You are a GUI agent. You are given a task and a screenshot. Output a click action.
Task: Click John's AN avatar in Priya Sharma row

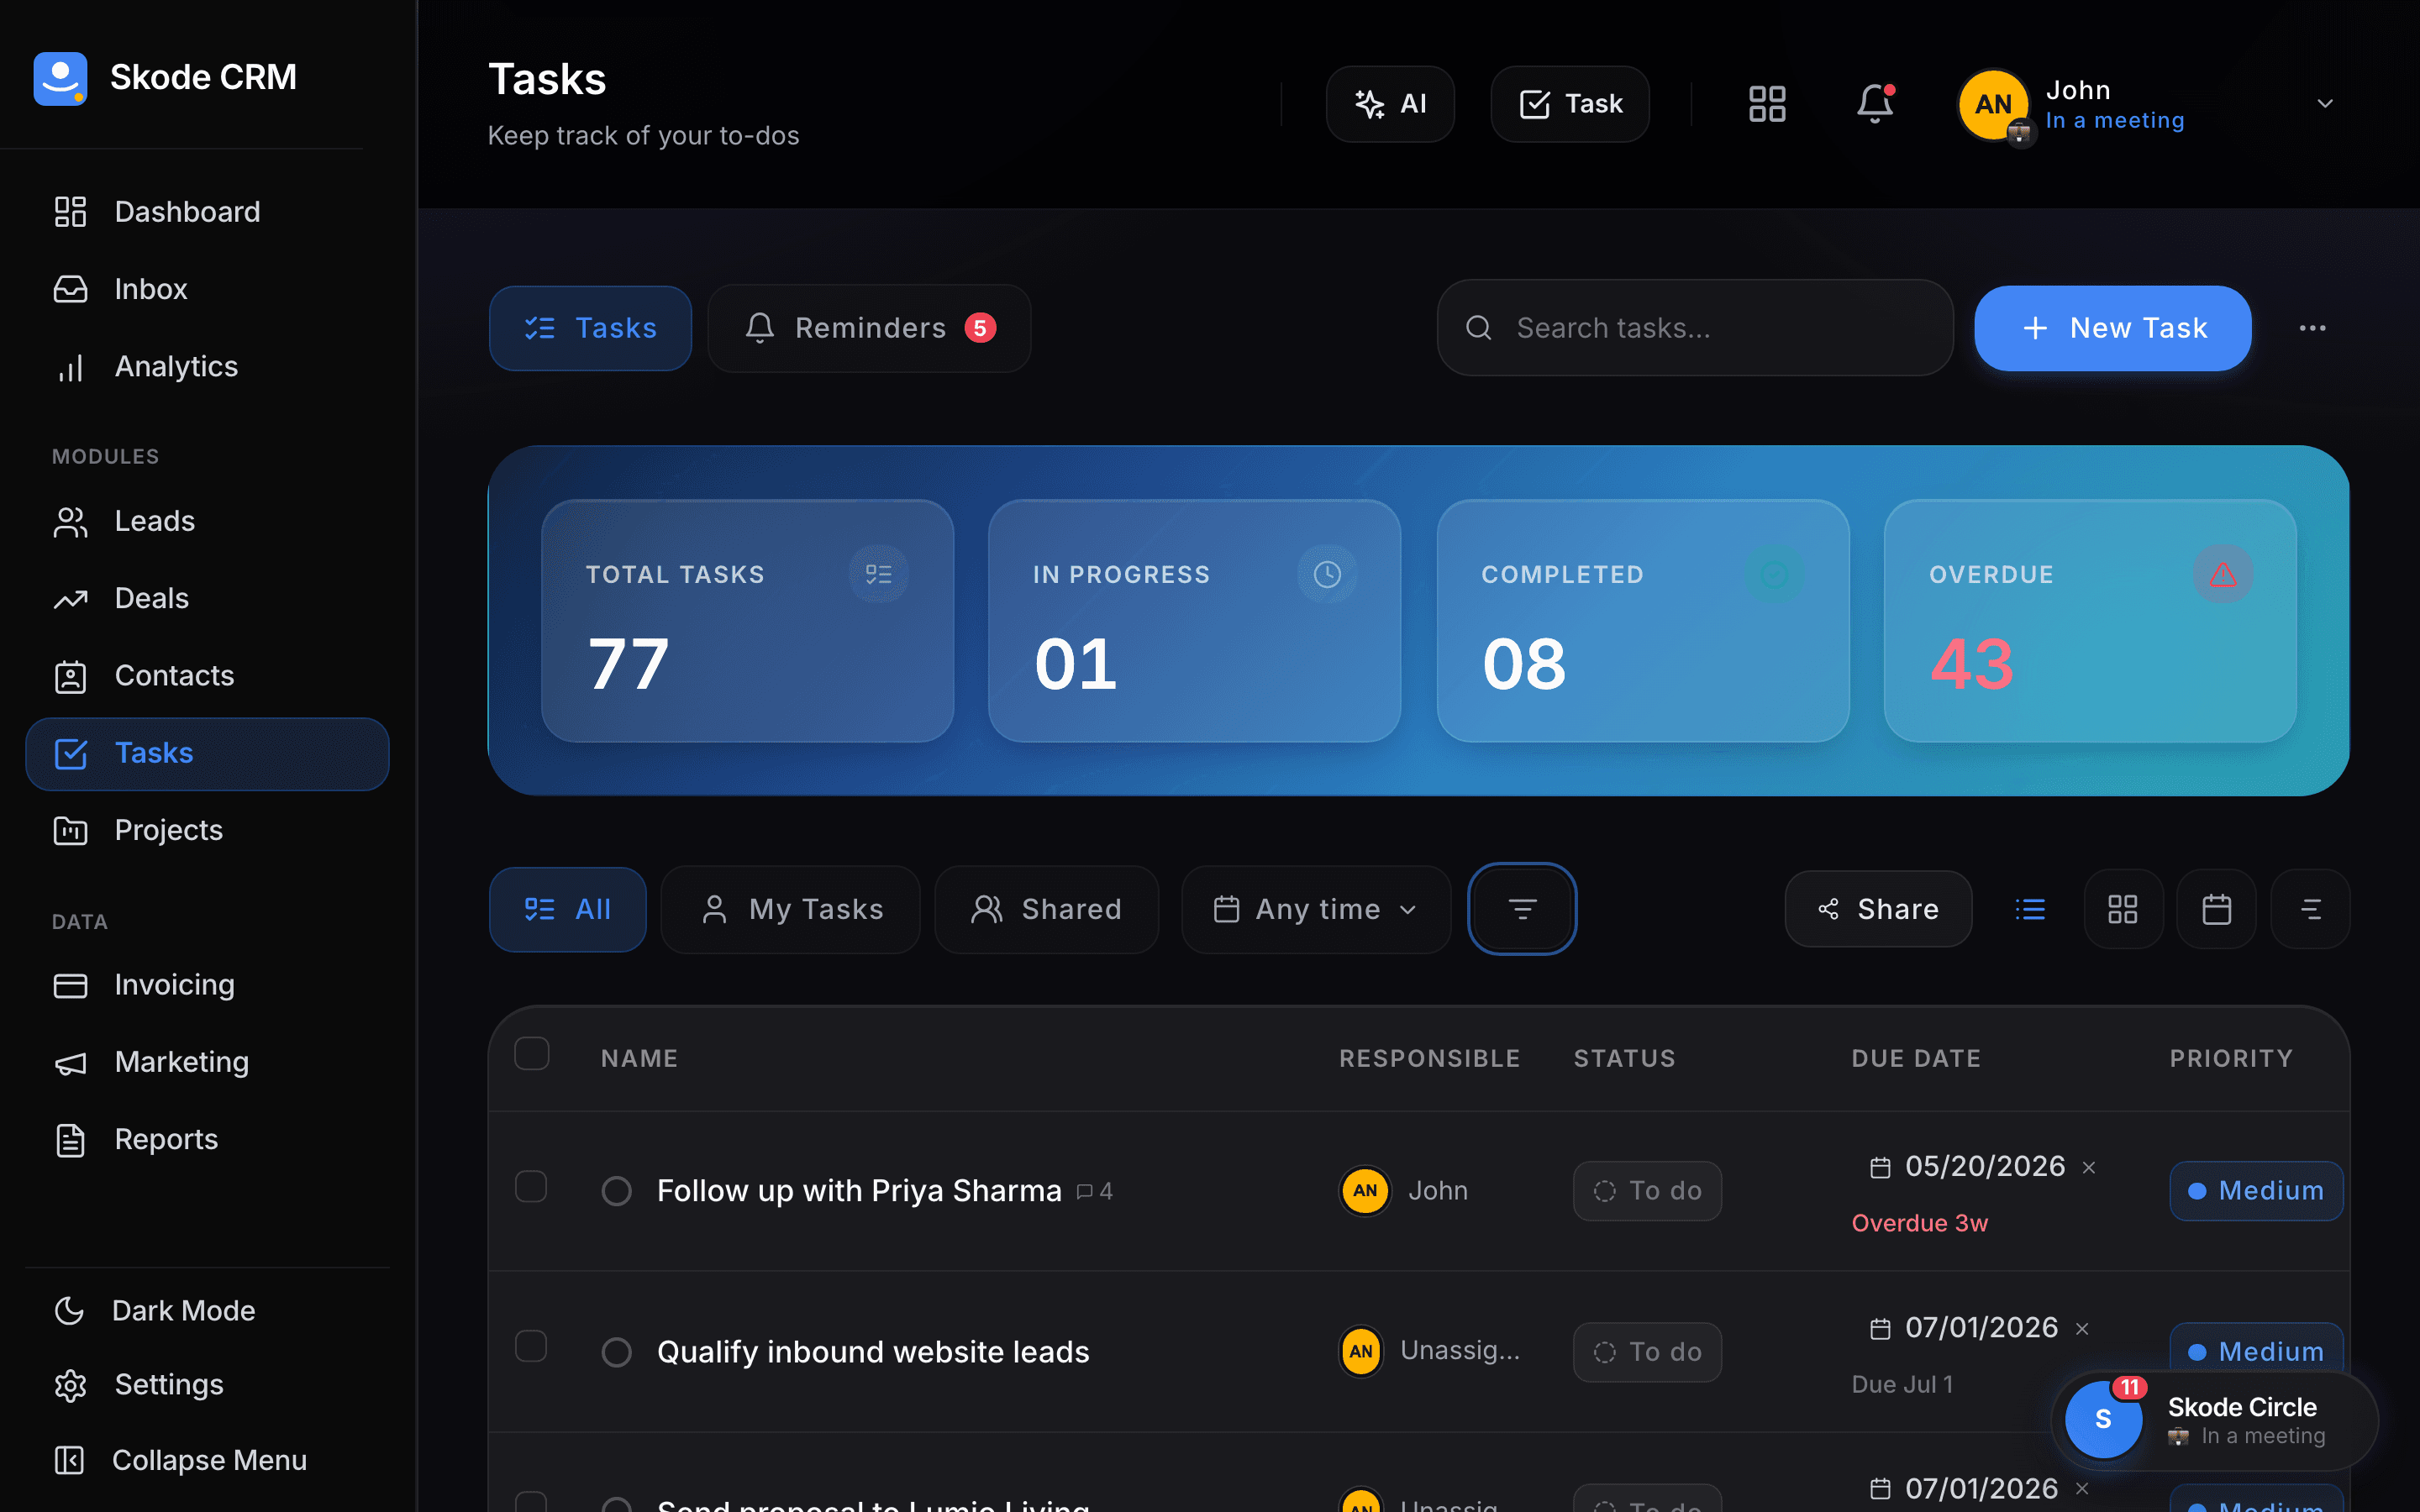[x=1365, y=1191]
